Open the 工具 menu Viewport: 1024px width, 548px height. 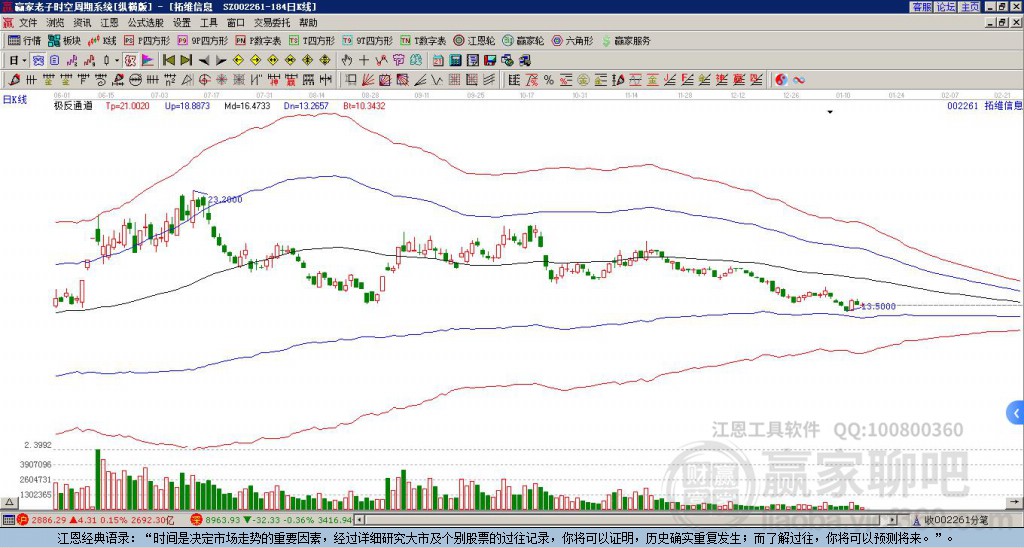point(209,23)
